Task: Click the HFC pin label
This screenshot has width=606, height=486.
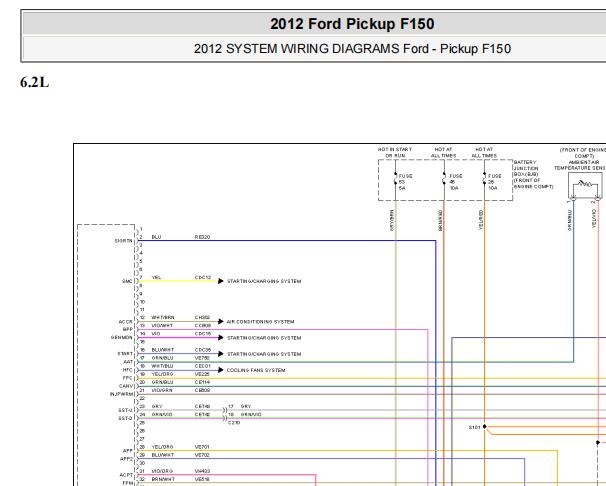Action: point(128,370)
